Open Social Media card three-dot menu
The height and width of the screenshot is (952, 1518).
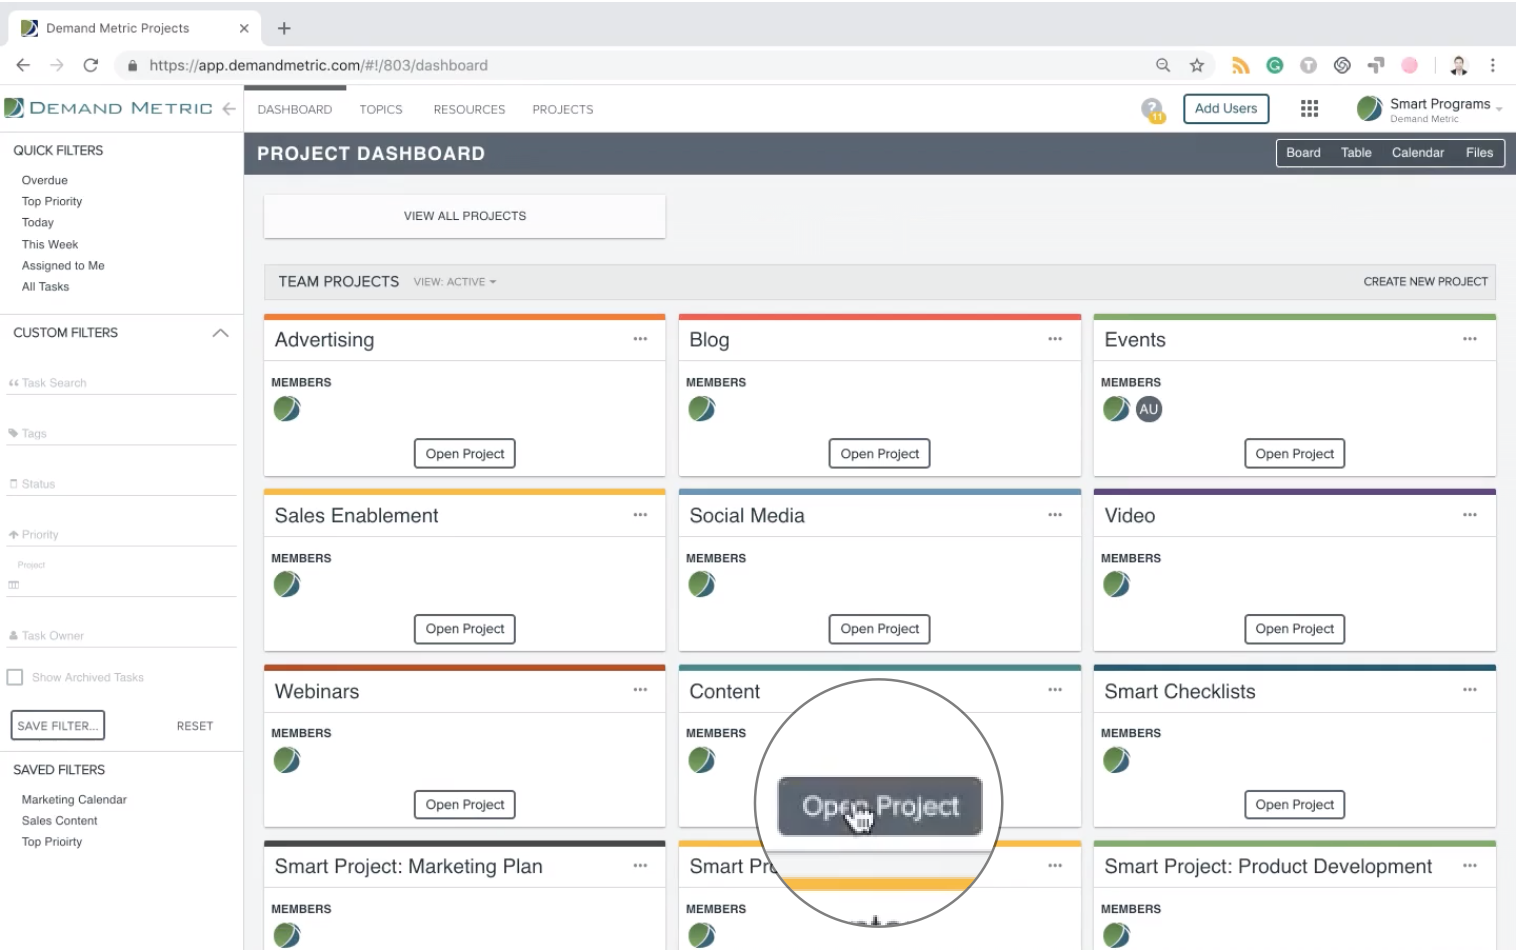tap(1055, 515)
